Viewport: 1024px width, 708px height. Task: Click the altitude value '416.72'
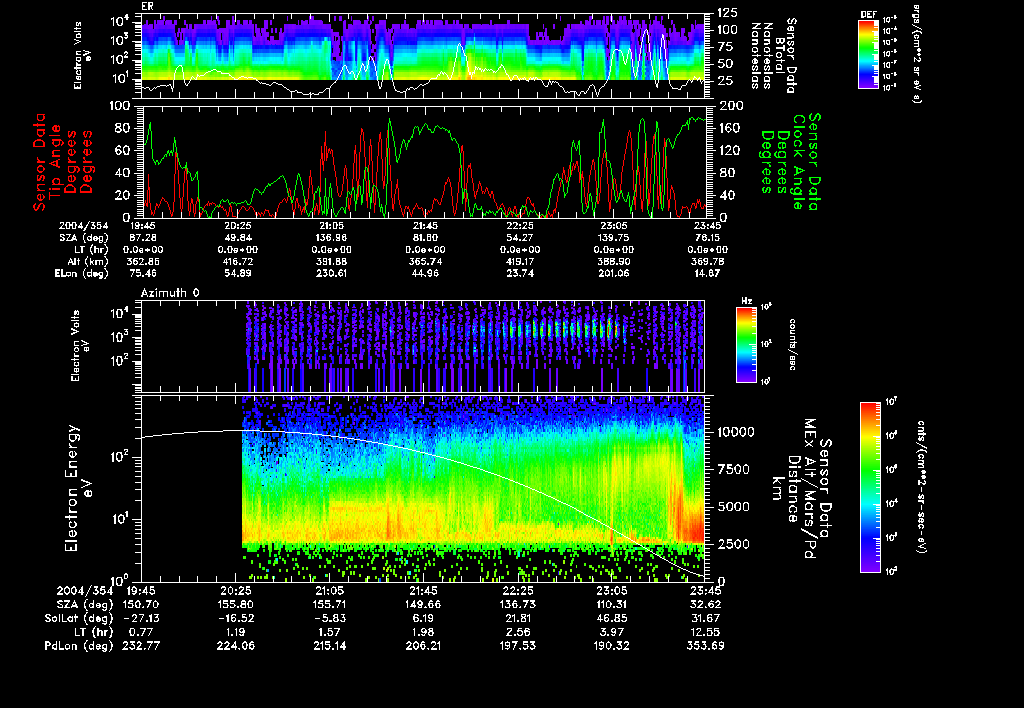tap(236, 262)
